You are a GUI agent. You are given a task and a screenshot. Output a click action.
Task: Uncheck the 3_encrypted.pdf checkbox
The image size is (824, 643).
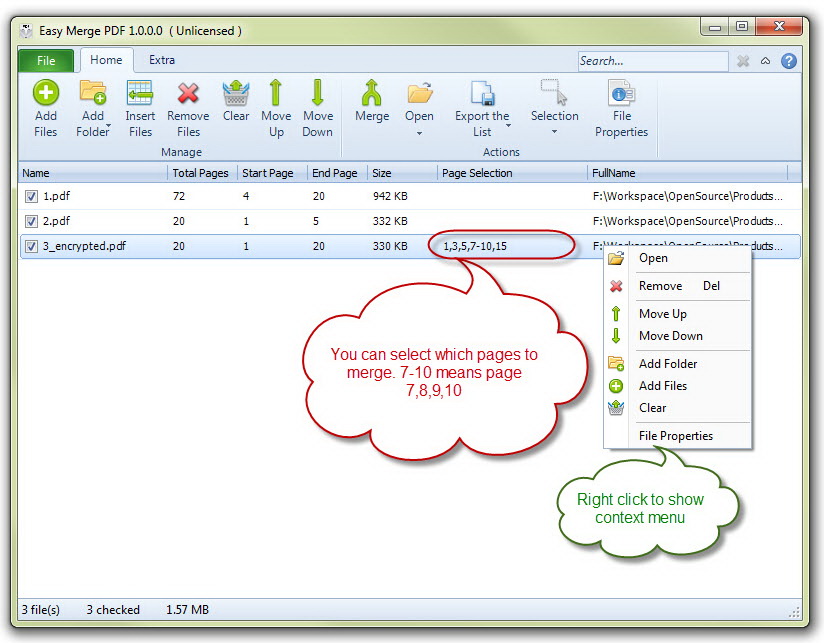pos(31,246)
